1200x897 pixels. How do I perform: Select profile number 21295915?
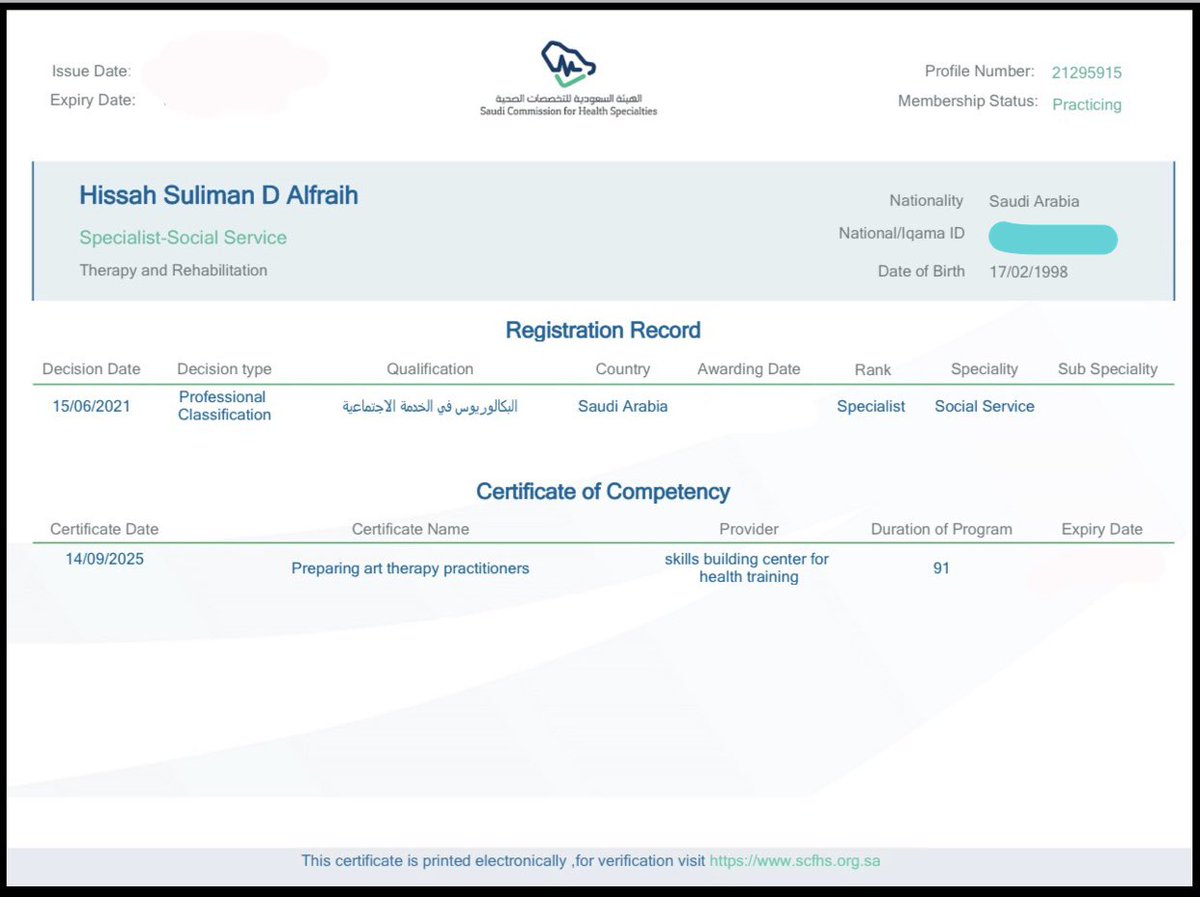(1087, 72)
